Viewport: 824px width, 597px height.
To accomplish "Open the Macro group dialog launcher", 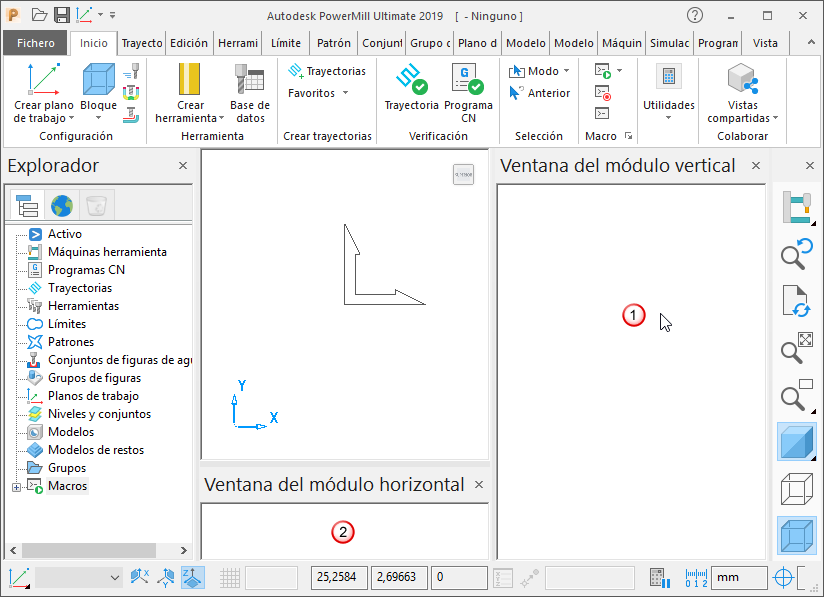I will tap(629, 136).
